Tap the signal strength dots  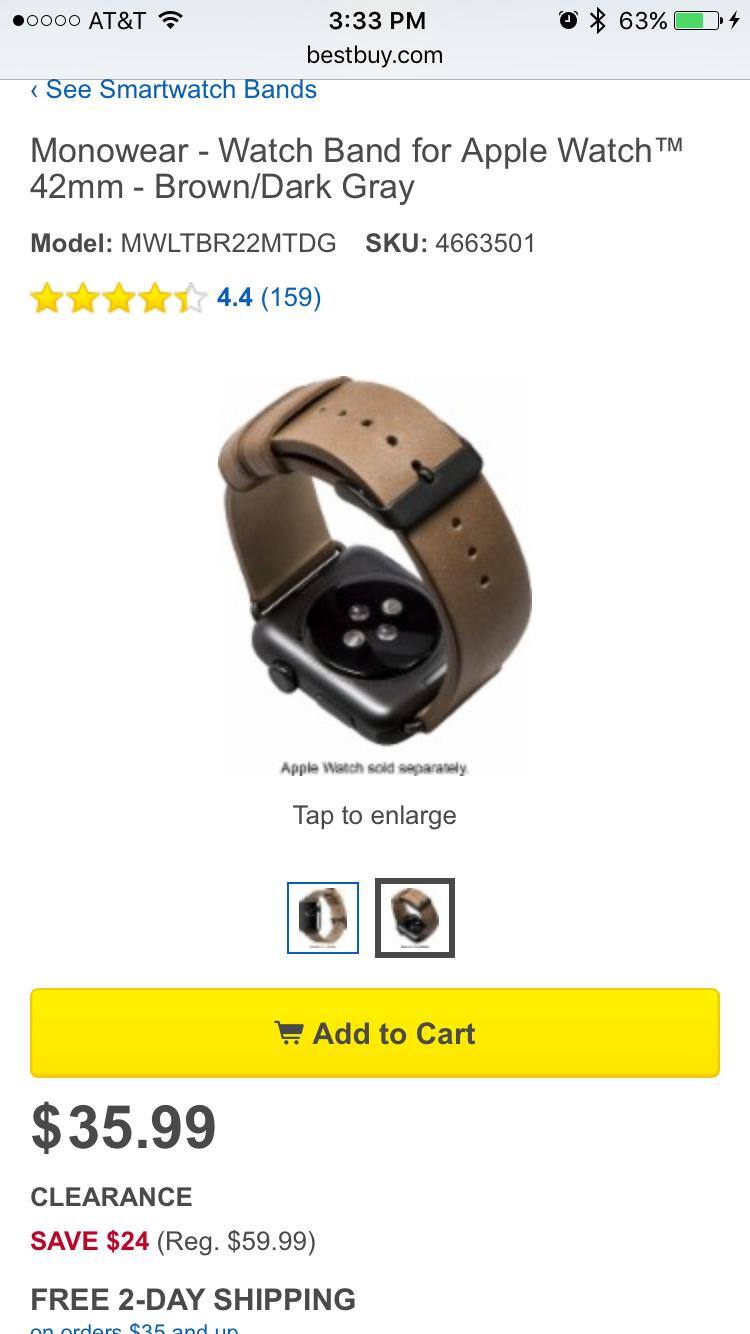click(46, 21)
